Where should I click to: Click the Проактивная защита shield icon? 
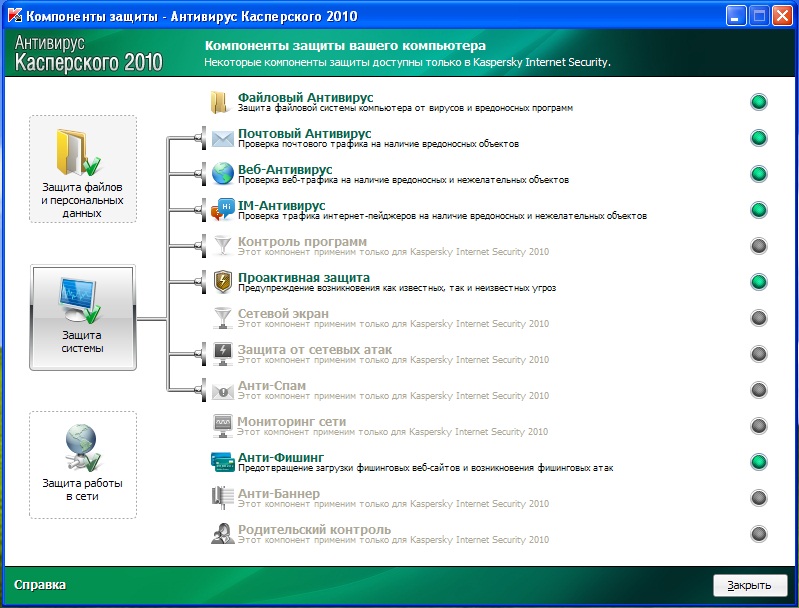[x=223, y=282]
